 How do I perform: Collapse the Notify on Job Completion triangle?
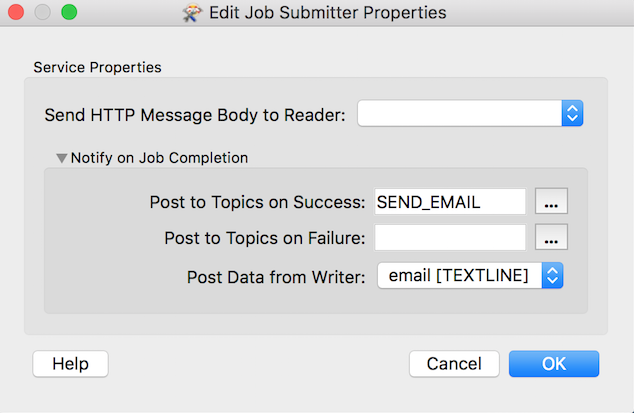[61, 158]
